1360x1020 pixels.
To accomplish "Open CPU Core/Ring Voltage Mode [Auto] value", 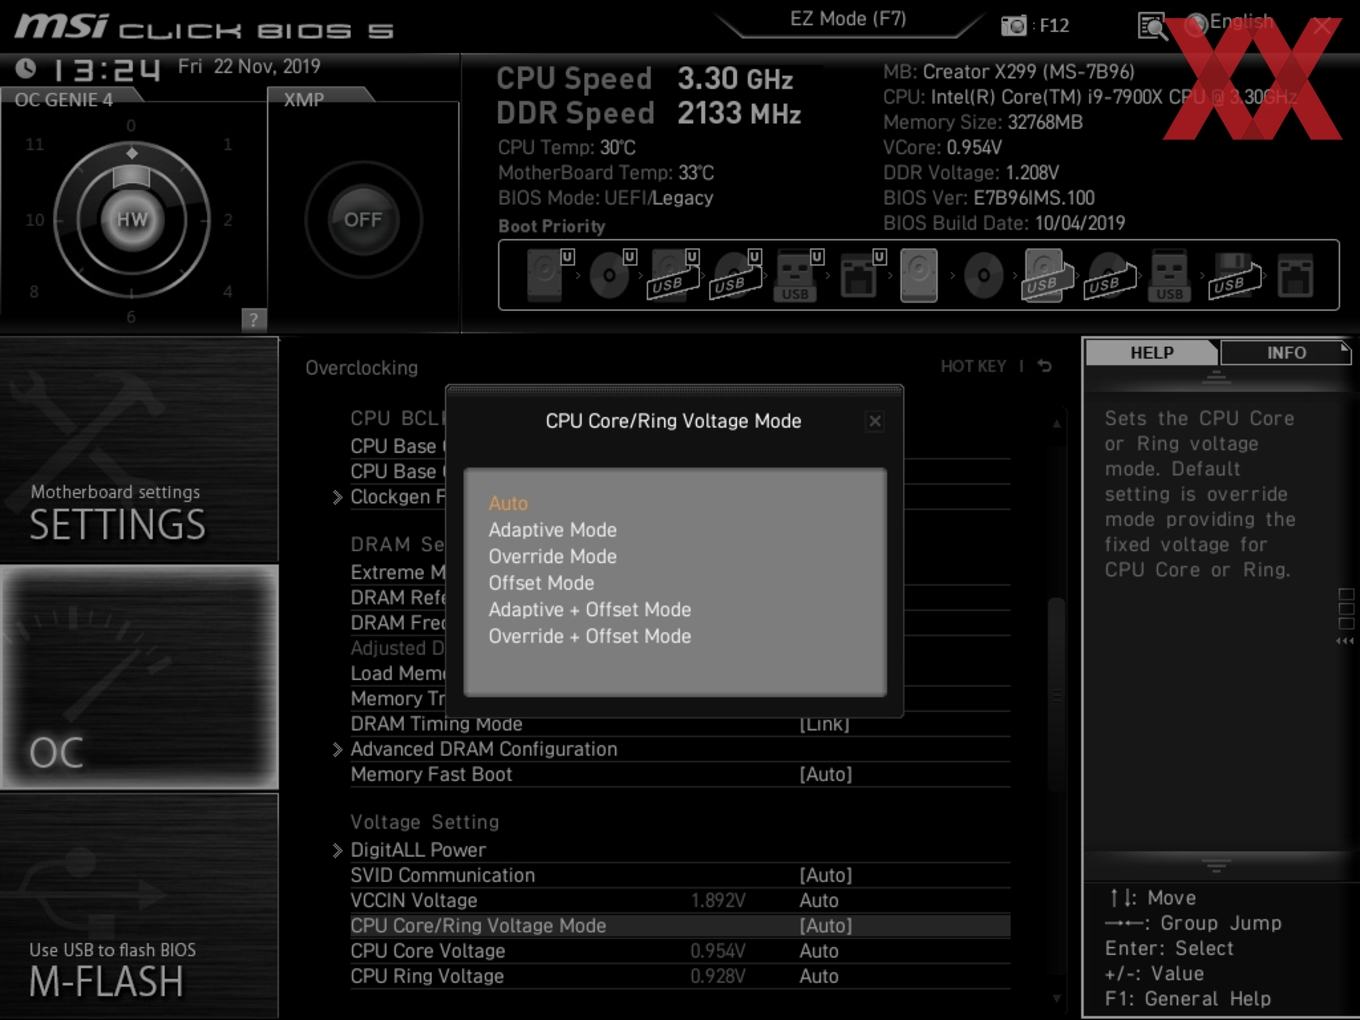I will click(x=826, y=926).
